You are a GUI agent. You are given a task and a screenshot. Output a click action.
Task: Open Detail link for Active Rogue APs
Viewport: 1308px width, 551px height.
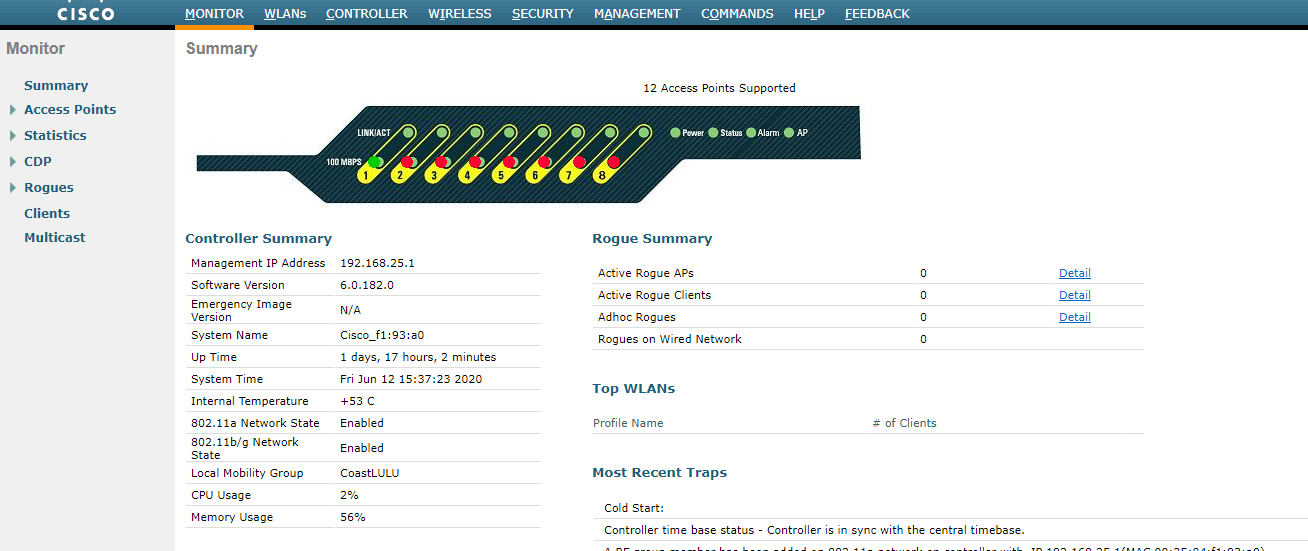tap(1075, 273)
